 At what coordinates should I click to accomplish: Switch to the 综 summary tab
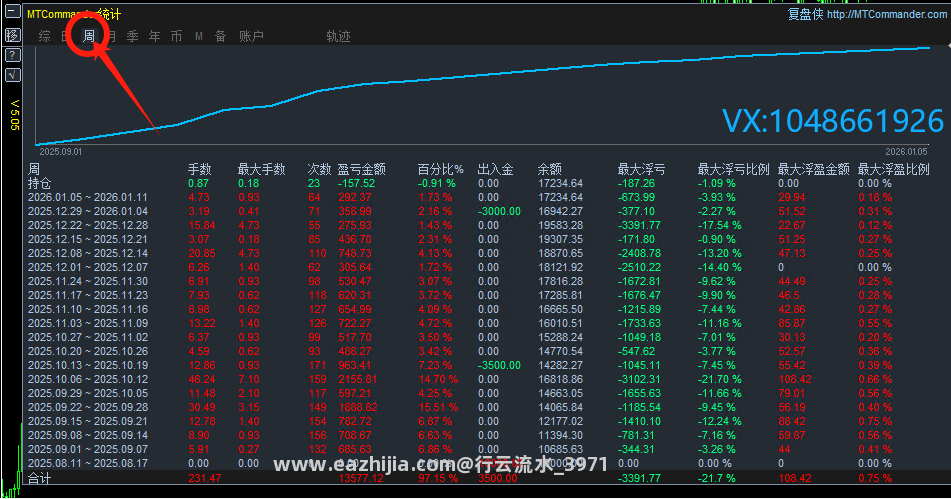click(44, 36)
